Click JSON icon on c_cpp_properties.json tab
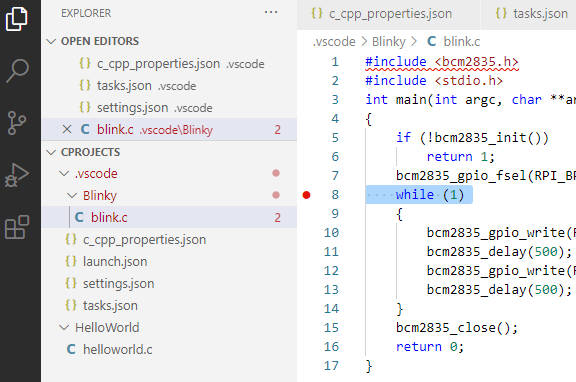The width and height of the screenshot is (576, 382). click(x=317, y=14)
